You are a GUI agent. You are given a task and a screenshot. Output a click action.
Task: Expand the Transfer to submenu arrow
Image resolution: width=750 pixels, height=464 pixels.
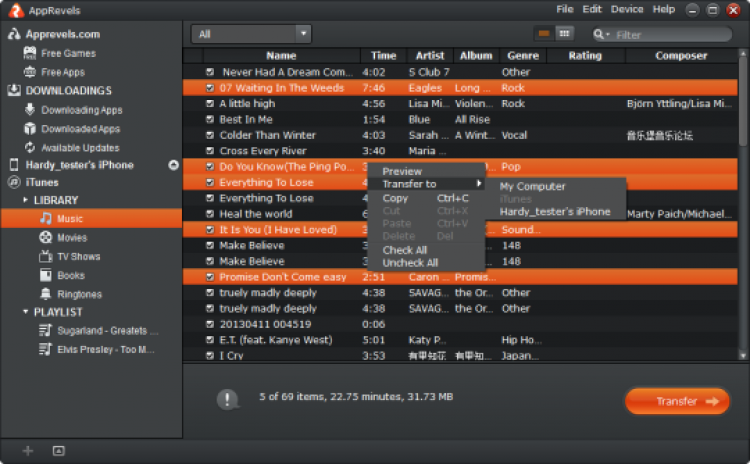[x=478, y=184]
